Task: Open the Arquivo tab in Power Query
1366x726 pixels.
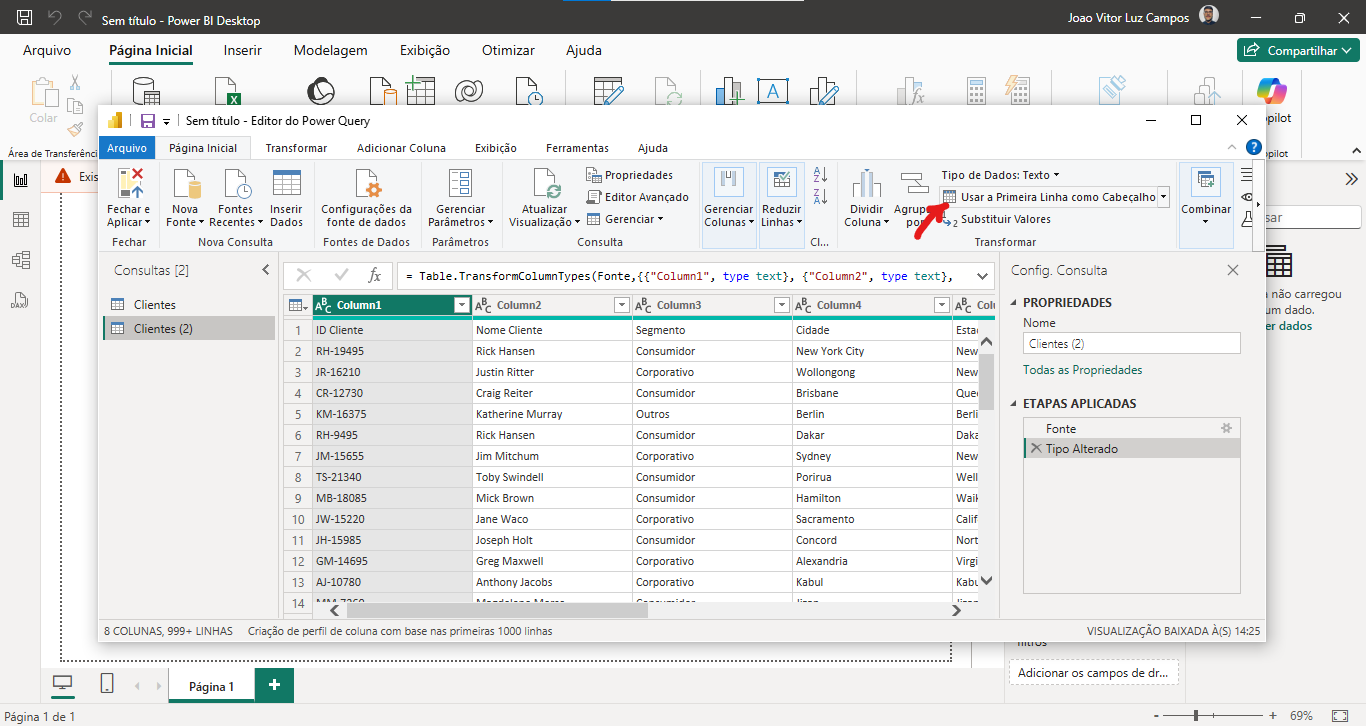Action: (127, 148)
